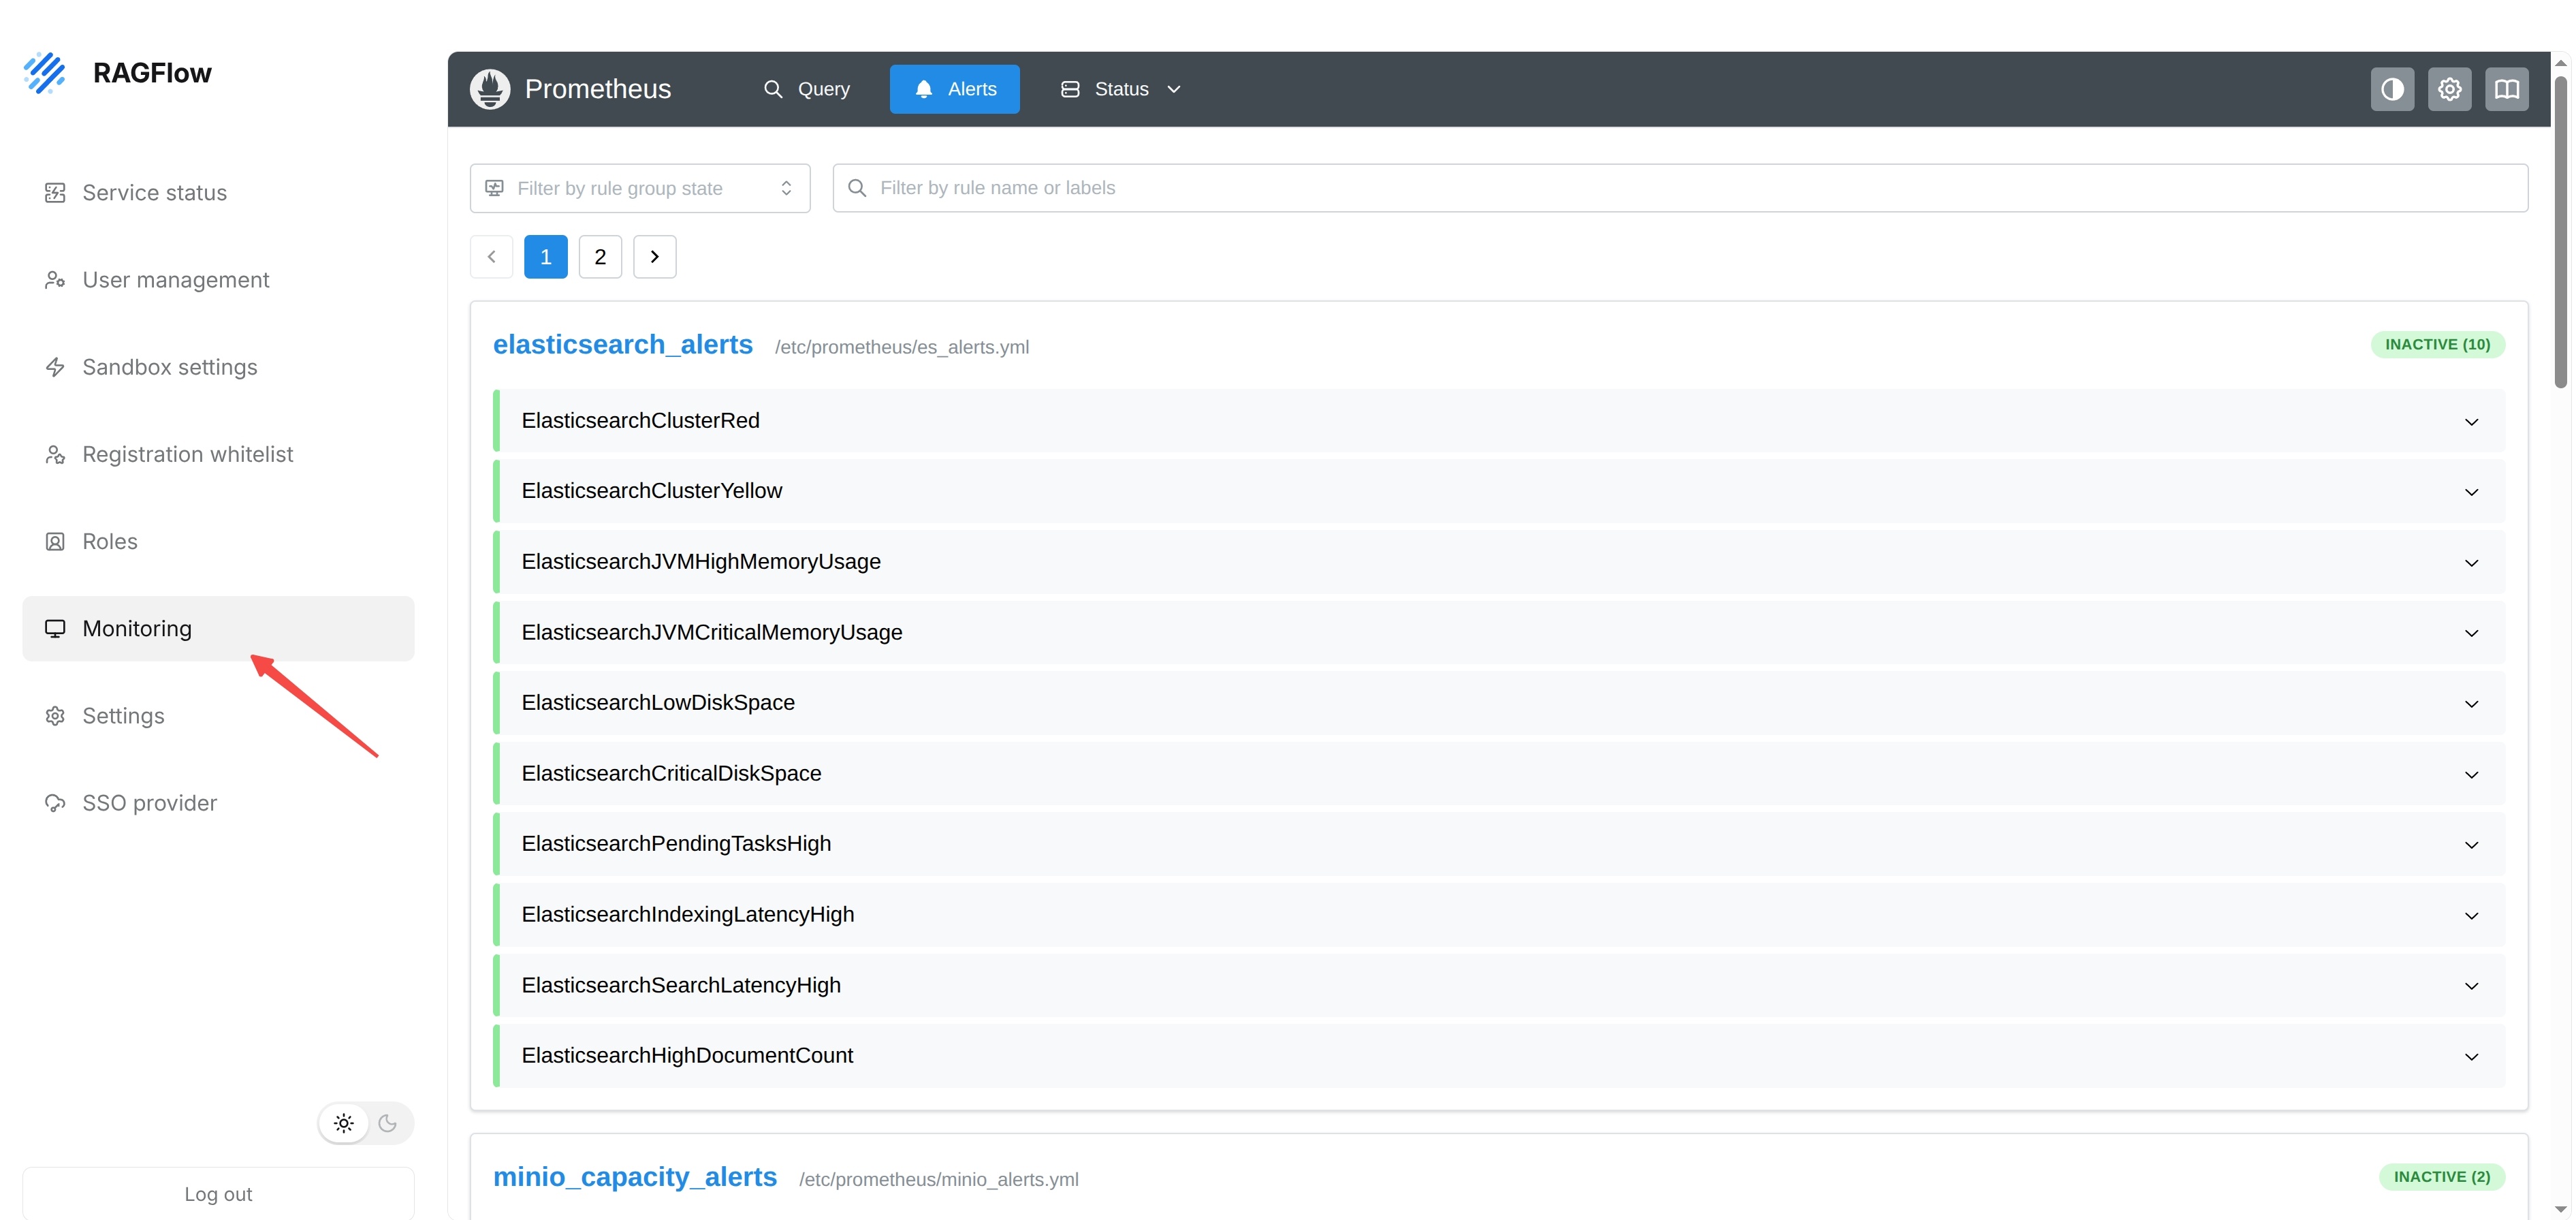Expand the ElasticsearchCriticalDiskSpace rule
The image size is (2576, 1220).
[1499, 774]
